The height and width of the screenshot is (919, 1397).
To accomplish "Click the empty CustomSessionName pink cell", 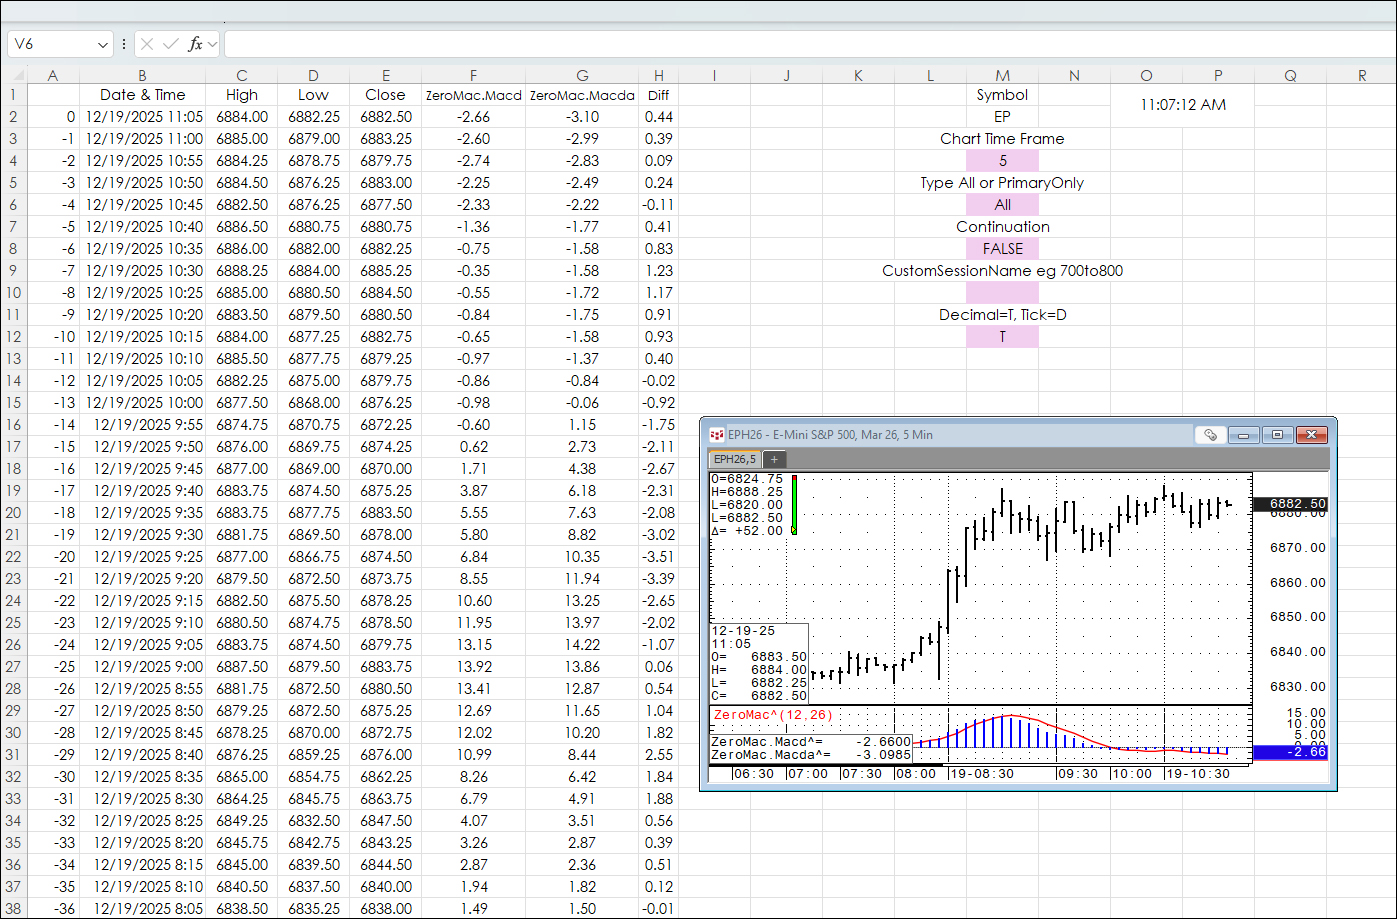I will pyautogui.click(x=1002, y=293).
